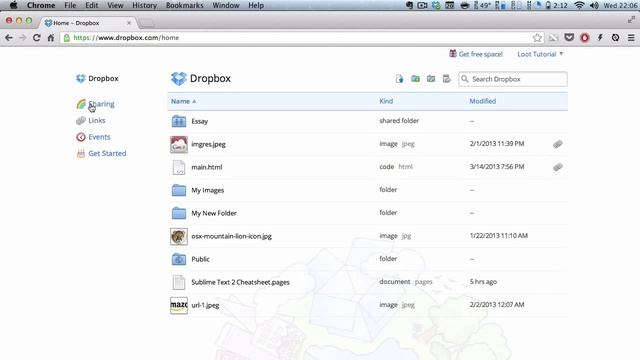Open the Help menu
Viewport: 640px width, 360px height.
pyautogui.click(x=256, y=5)
